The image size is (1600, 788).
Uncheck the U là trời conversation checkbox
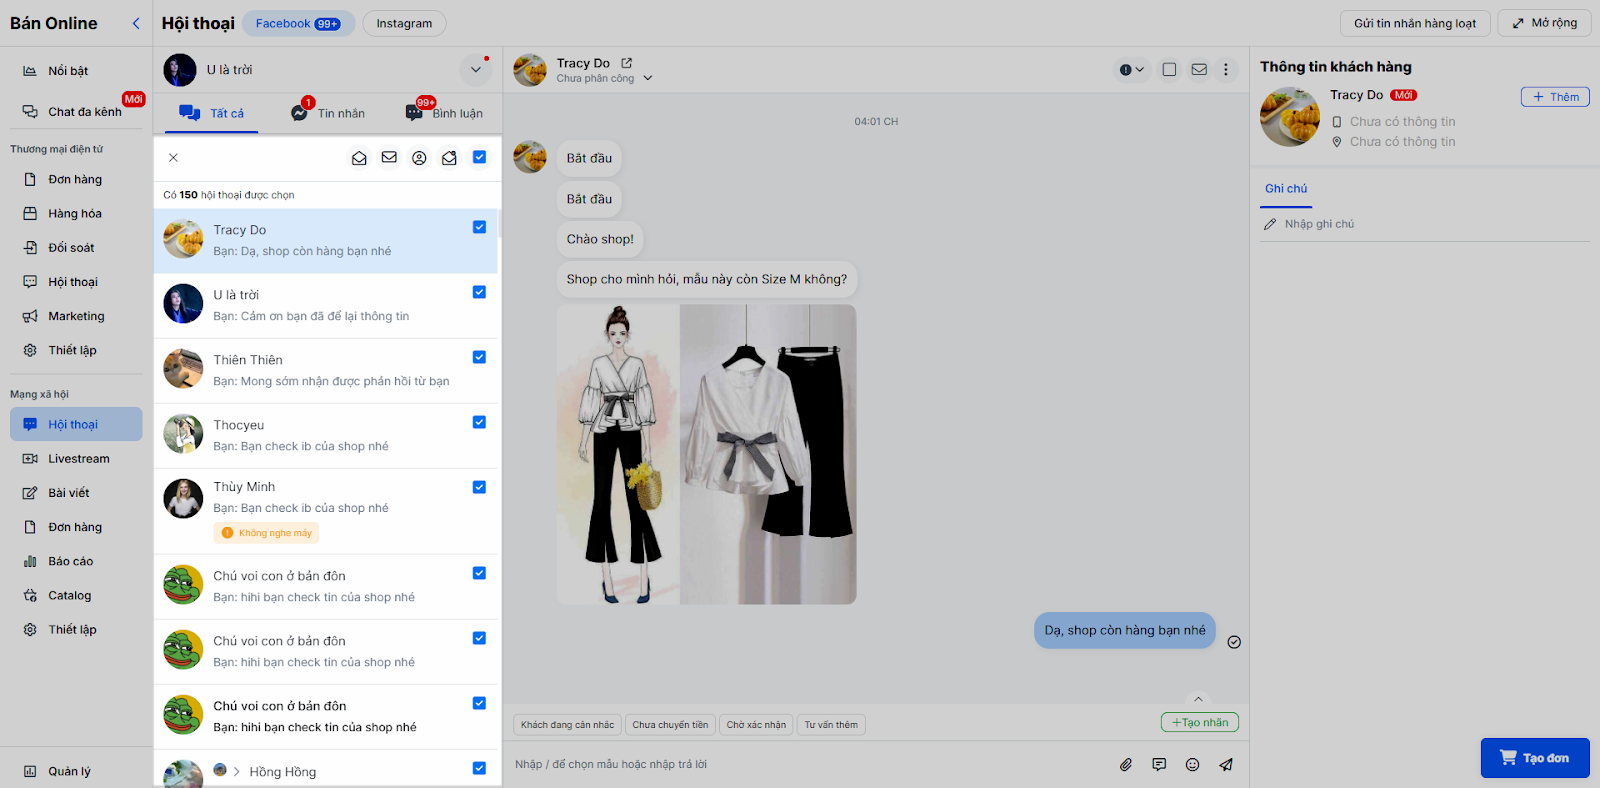(x=479, y=292)
